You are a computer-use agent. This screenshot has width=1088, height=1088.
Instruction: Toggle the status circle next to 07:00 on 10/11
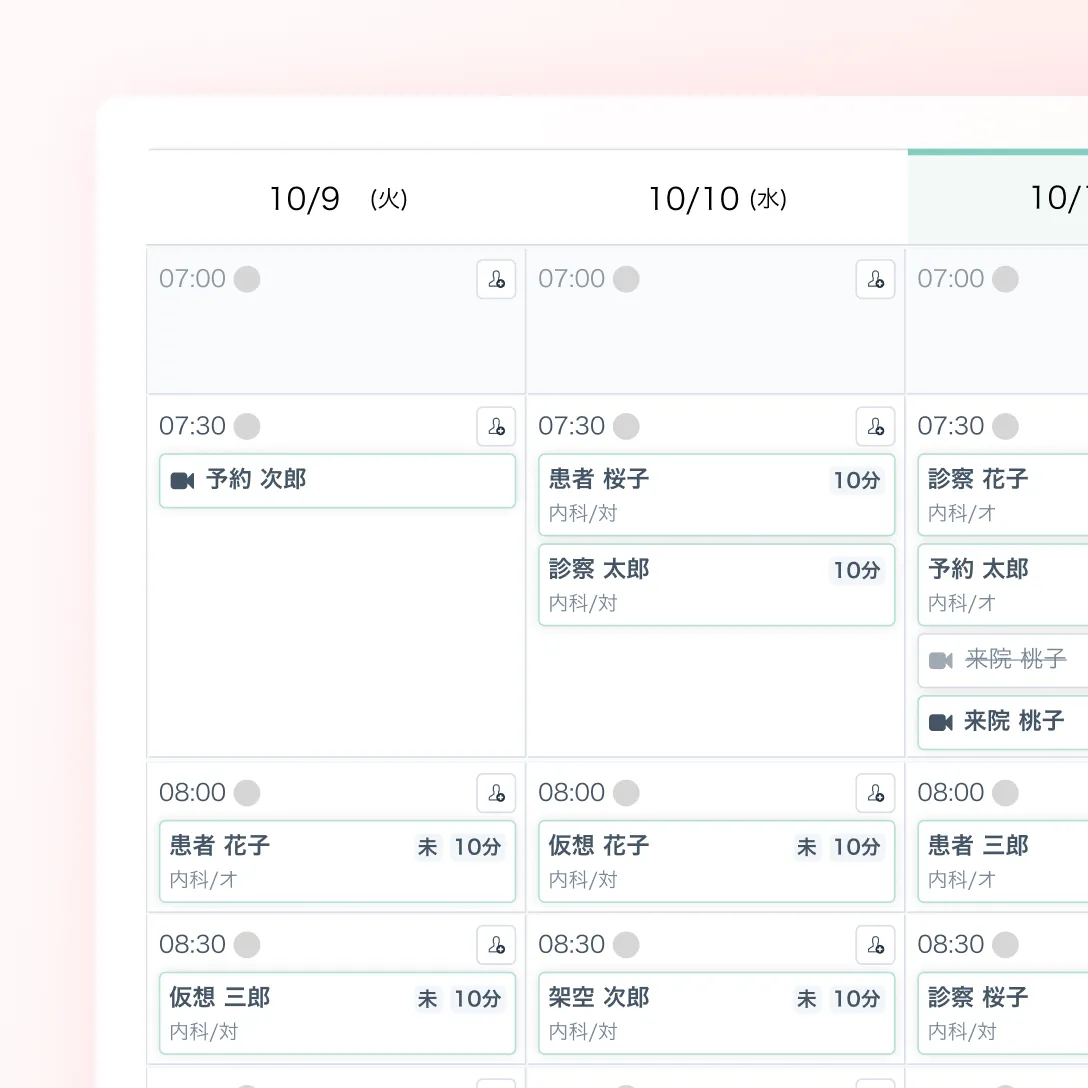pyautogui.click(x=1004, y=279)
